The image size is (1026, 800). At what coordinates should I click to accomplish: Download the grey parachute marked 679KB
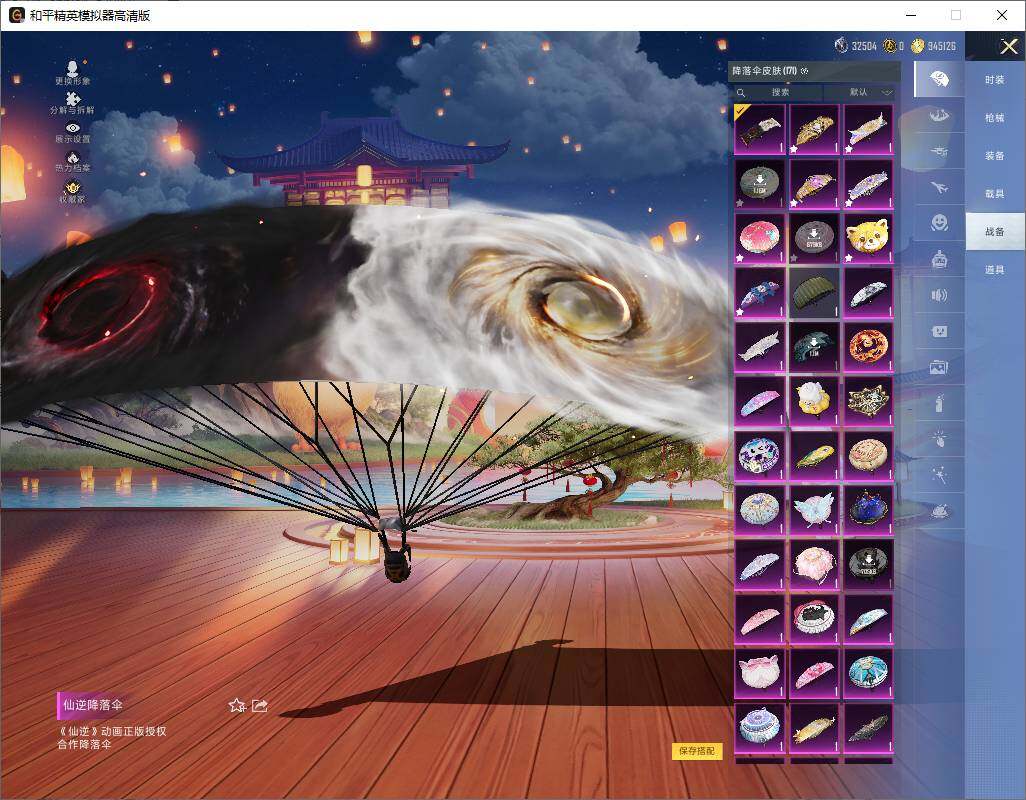point(814,238)
